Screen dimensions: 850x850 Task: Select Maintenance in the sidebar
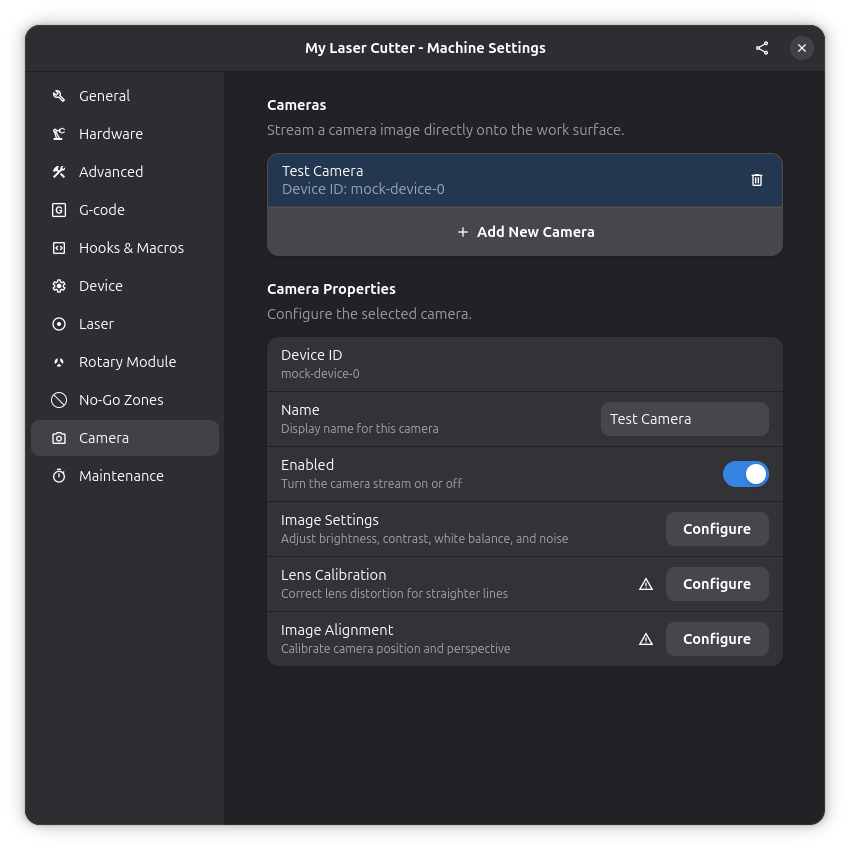click(x=125, y=476)
